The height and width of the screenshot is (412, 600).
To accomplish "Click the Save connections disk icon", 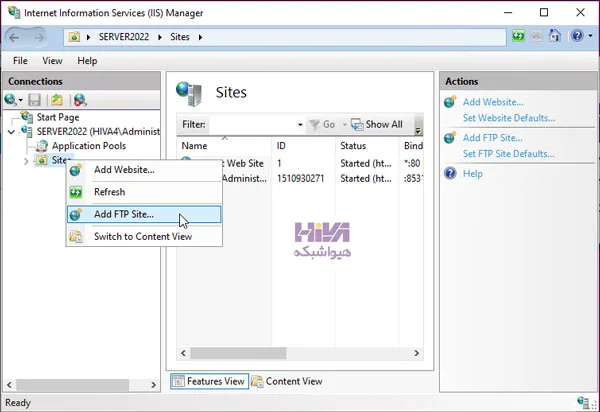I will [x=34, y=100].
